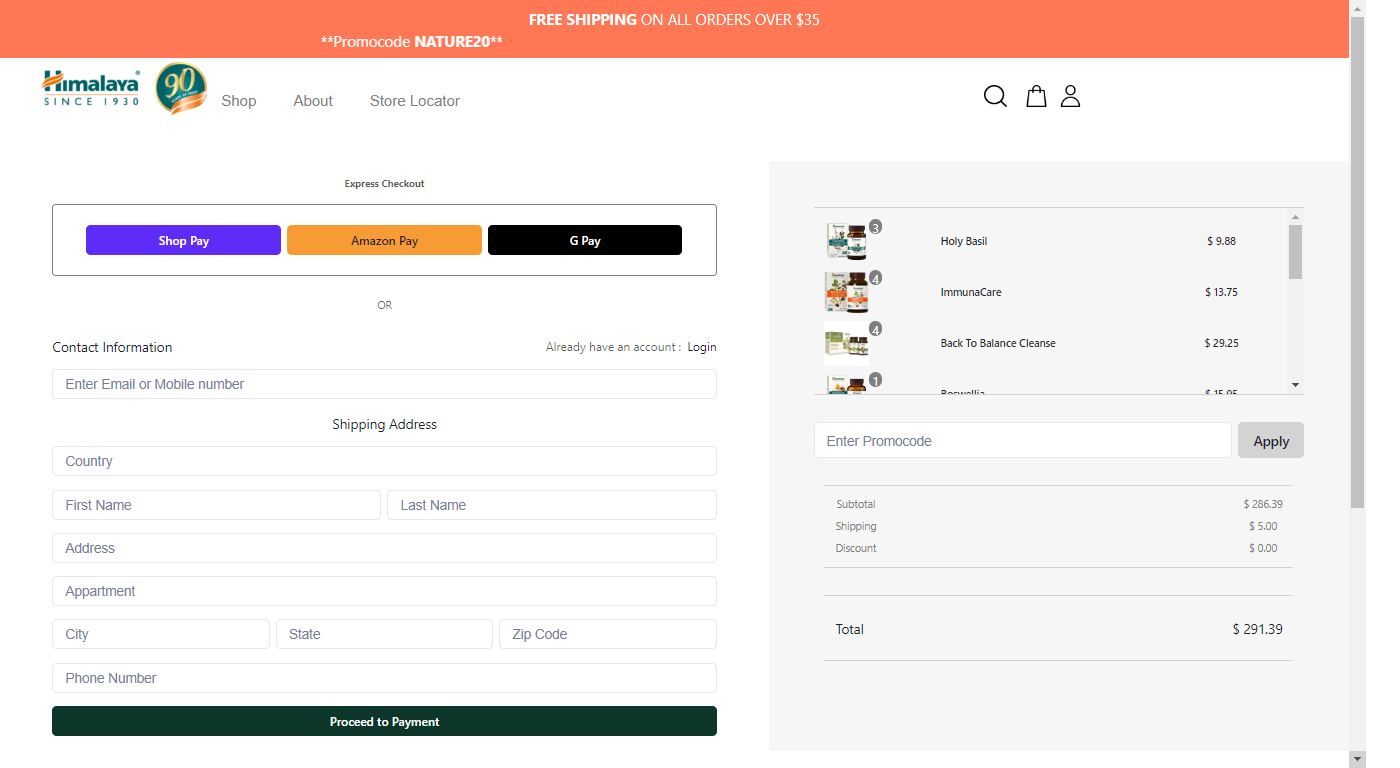
Task: Click the ImmunaCare product name
Action: tap(971, 292)
